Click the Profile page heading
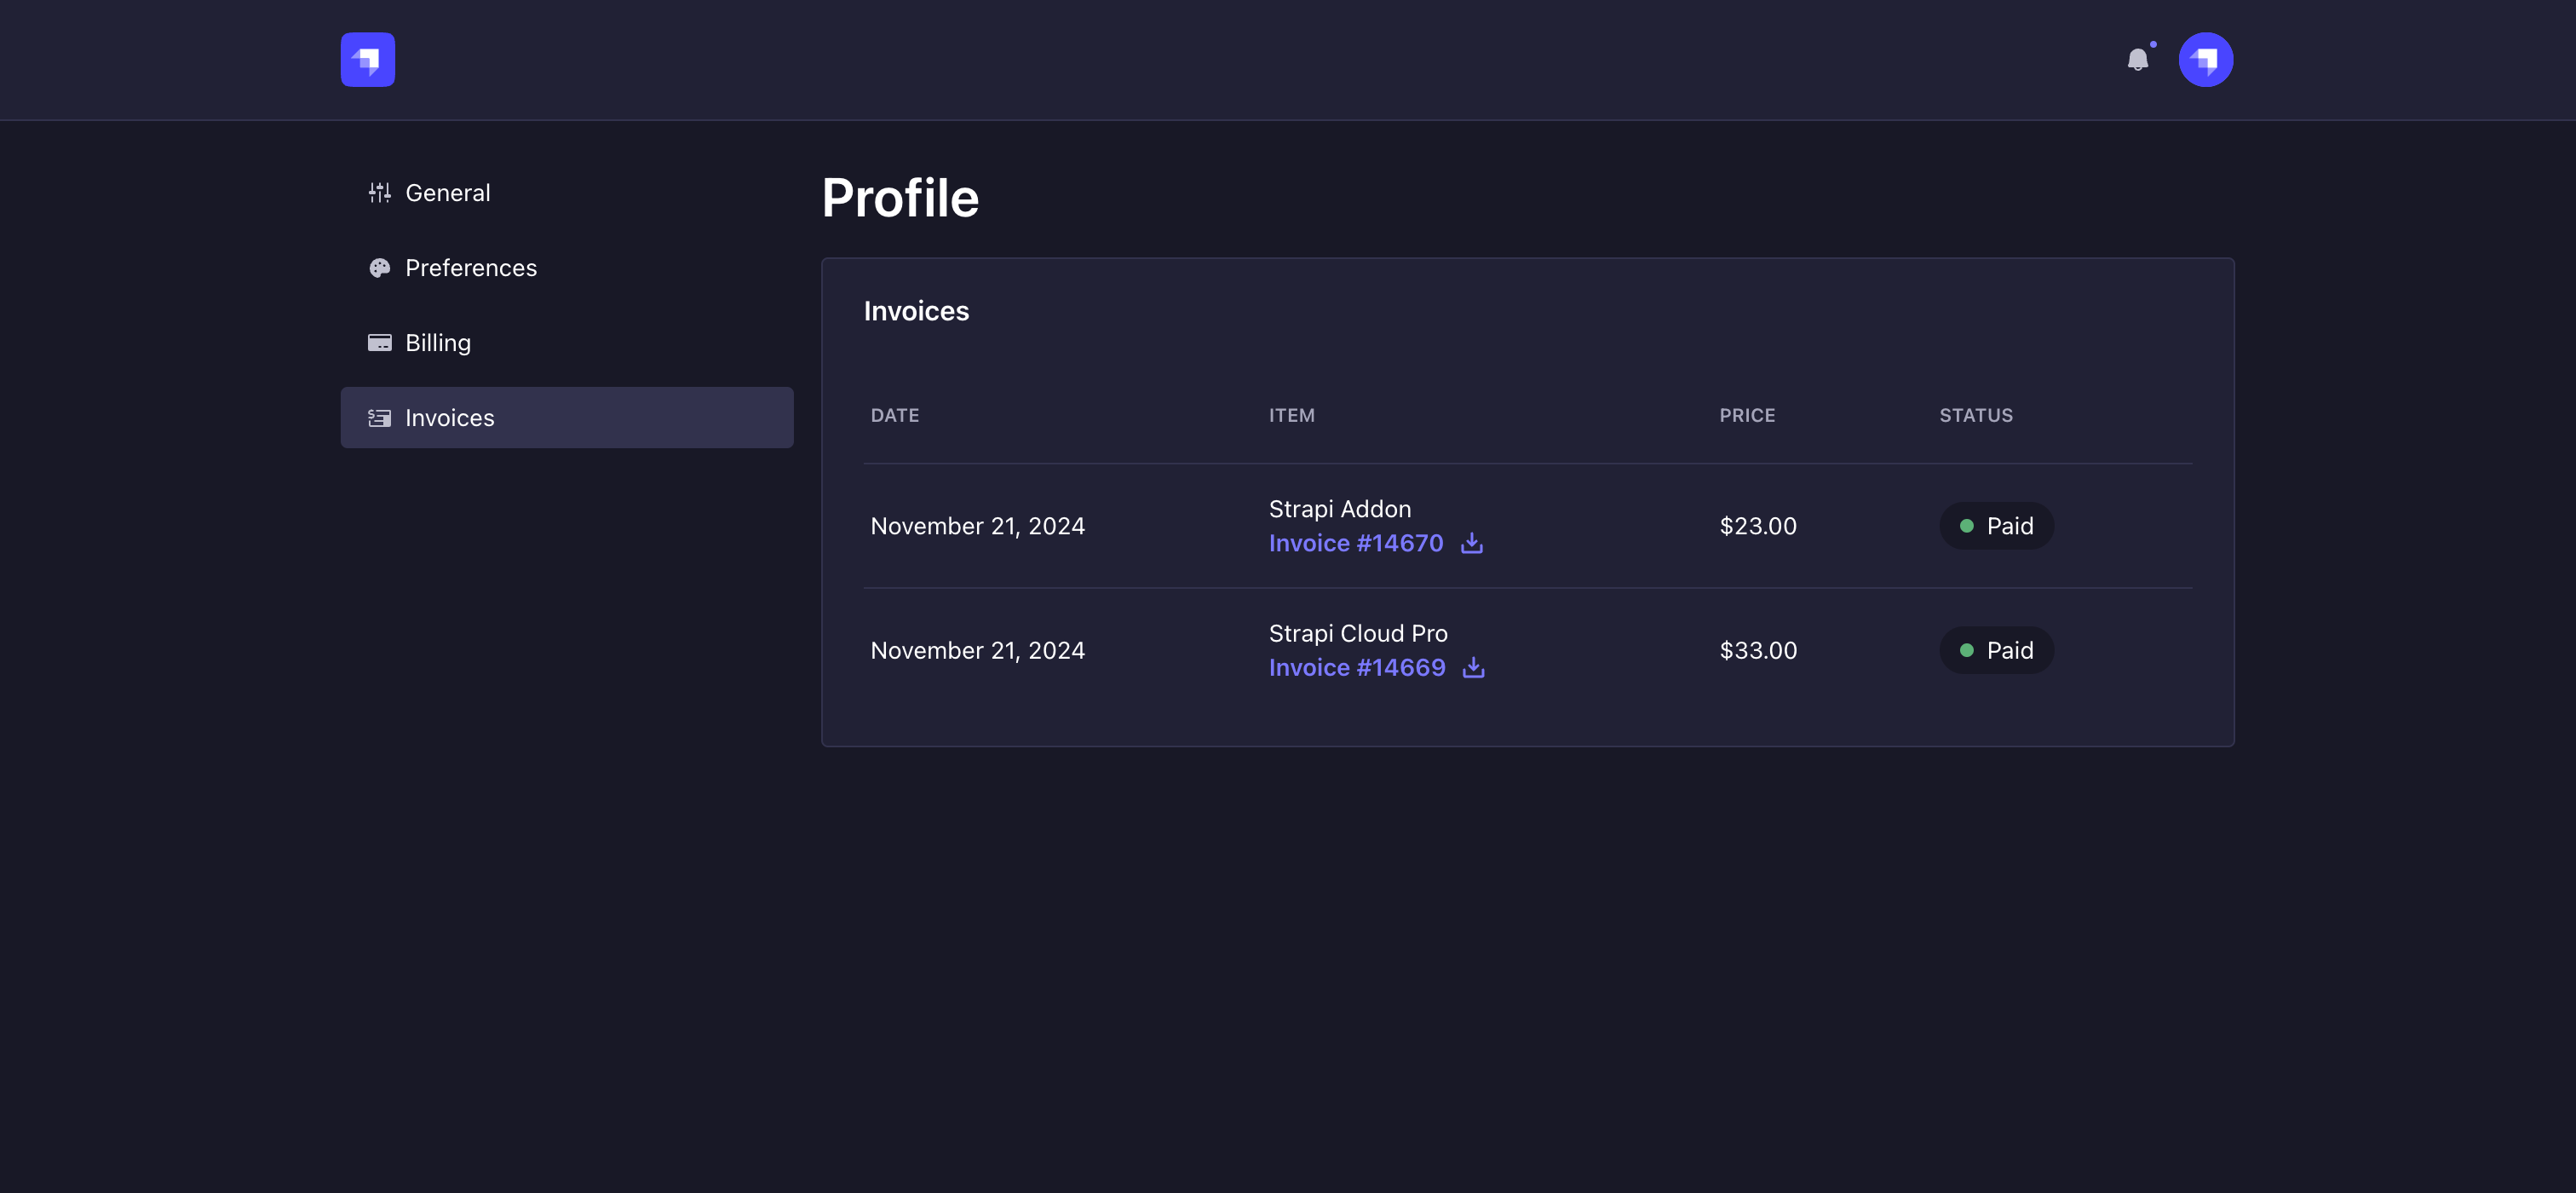This screenshot has height=1193, width=2576. tap(900, 198)
